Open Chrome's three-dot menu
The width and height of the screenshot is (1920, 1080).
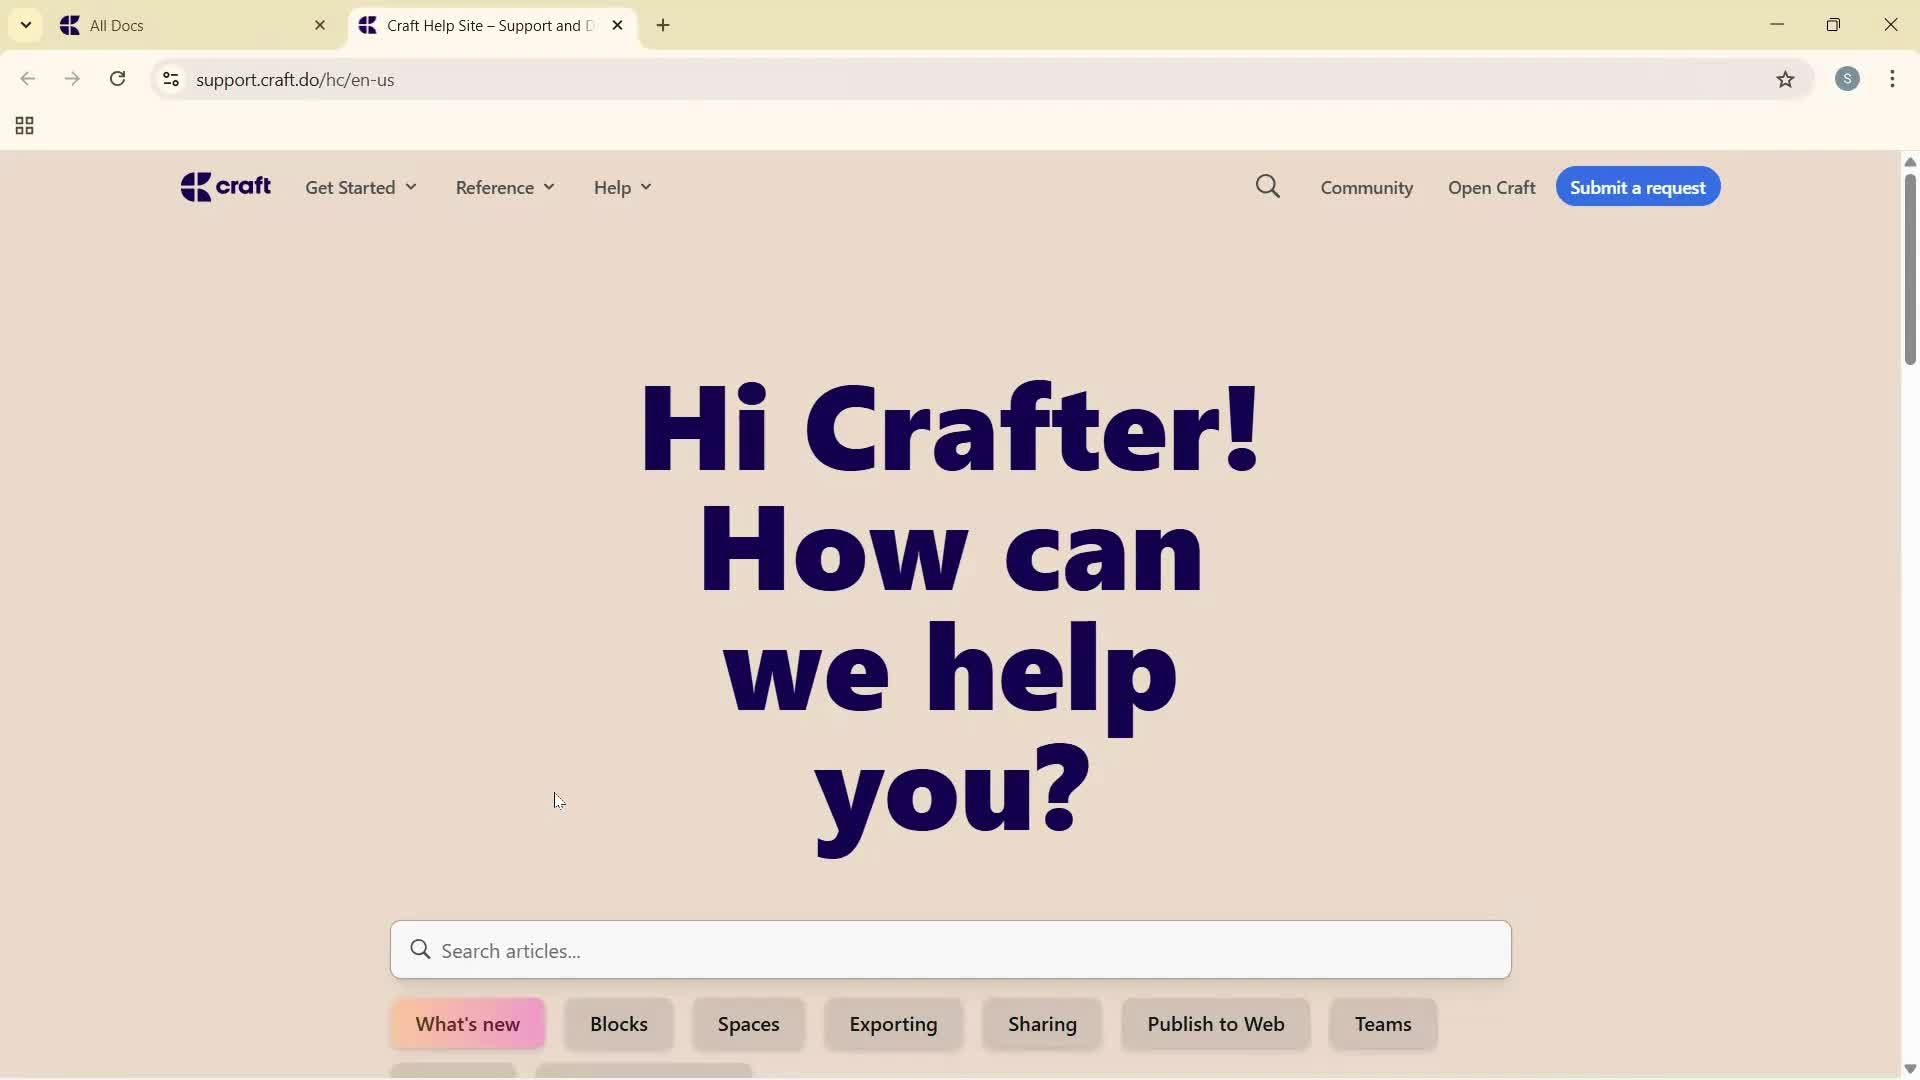point(1894,79)
